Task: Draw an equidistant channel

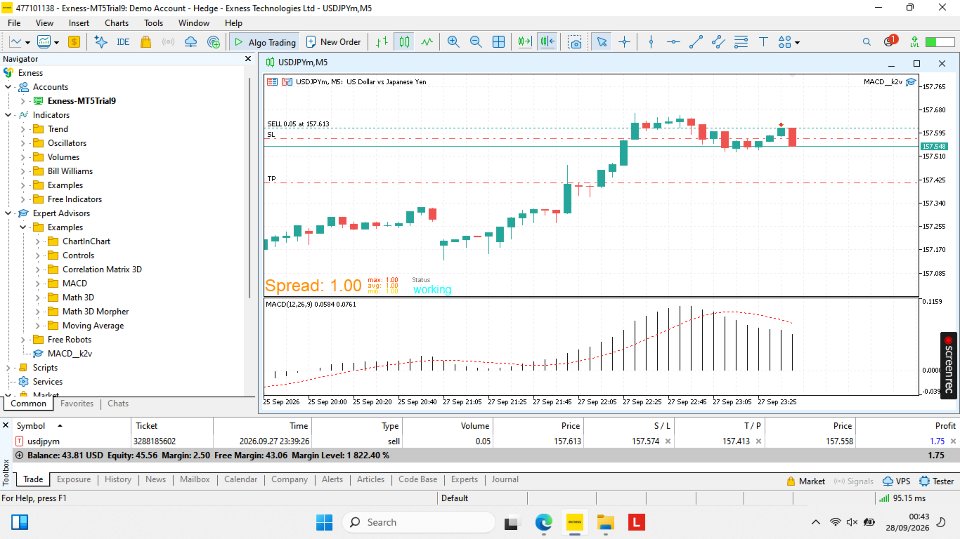Action: click(718, 42)
